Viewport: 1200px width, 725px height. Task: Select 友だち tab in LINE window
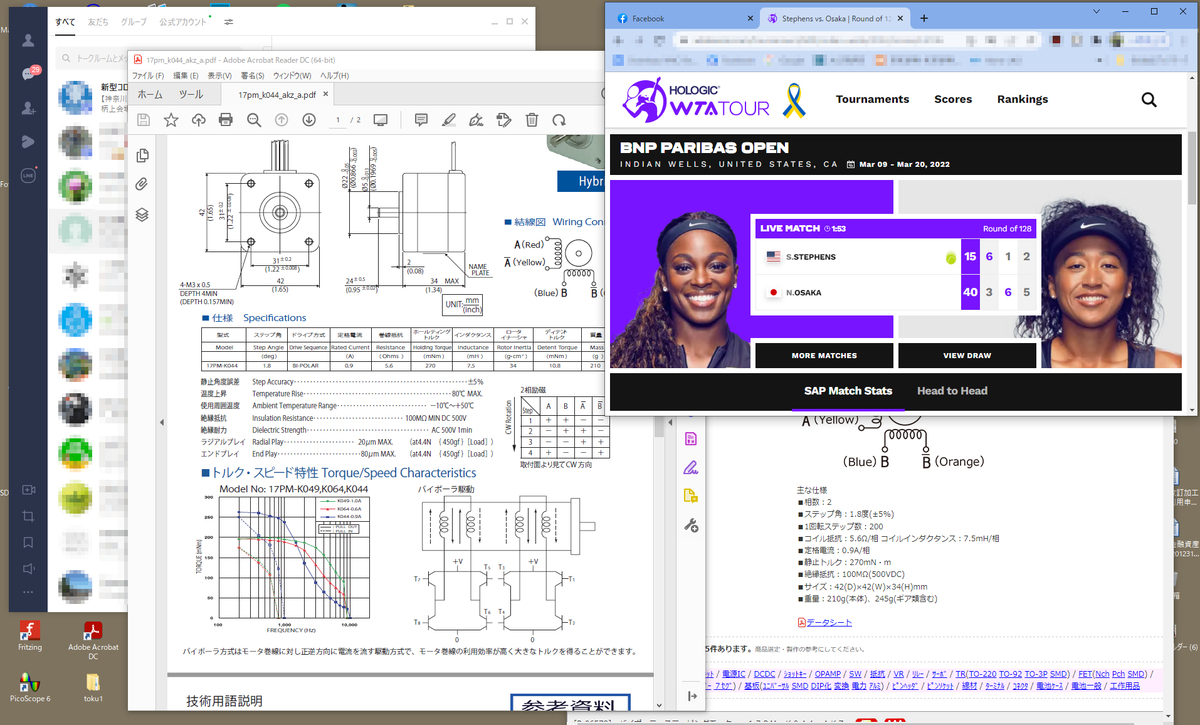pos(98,20)
